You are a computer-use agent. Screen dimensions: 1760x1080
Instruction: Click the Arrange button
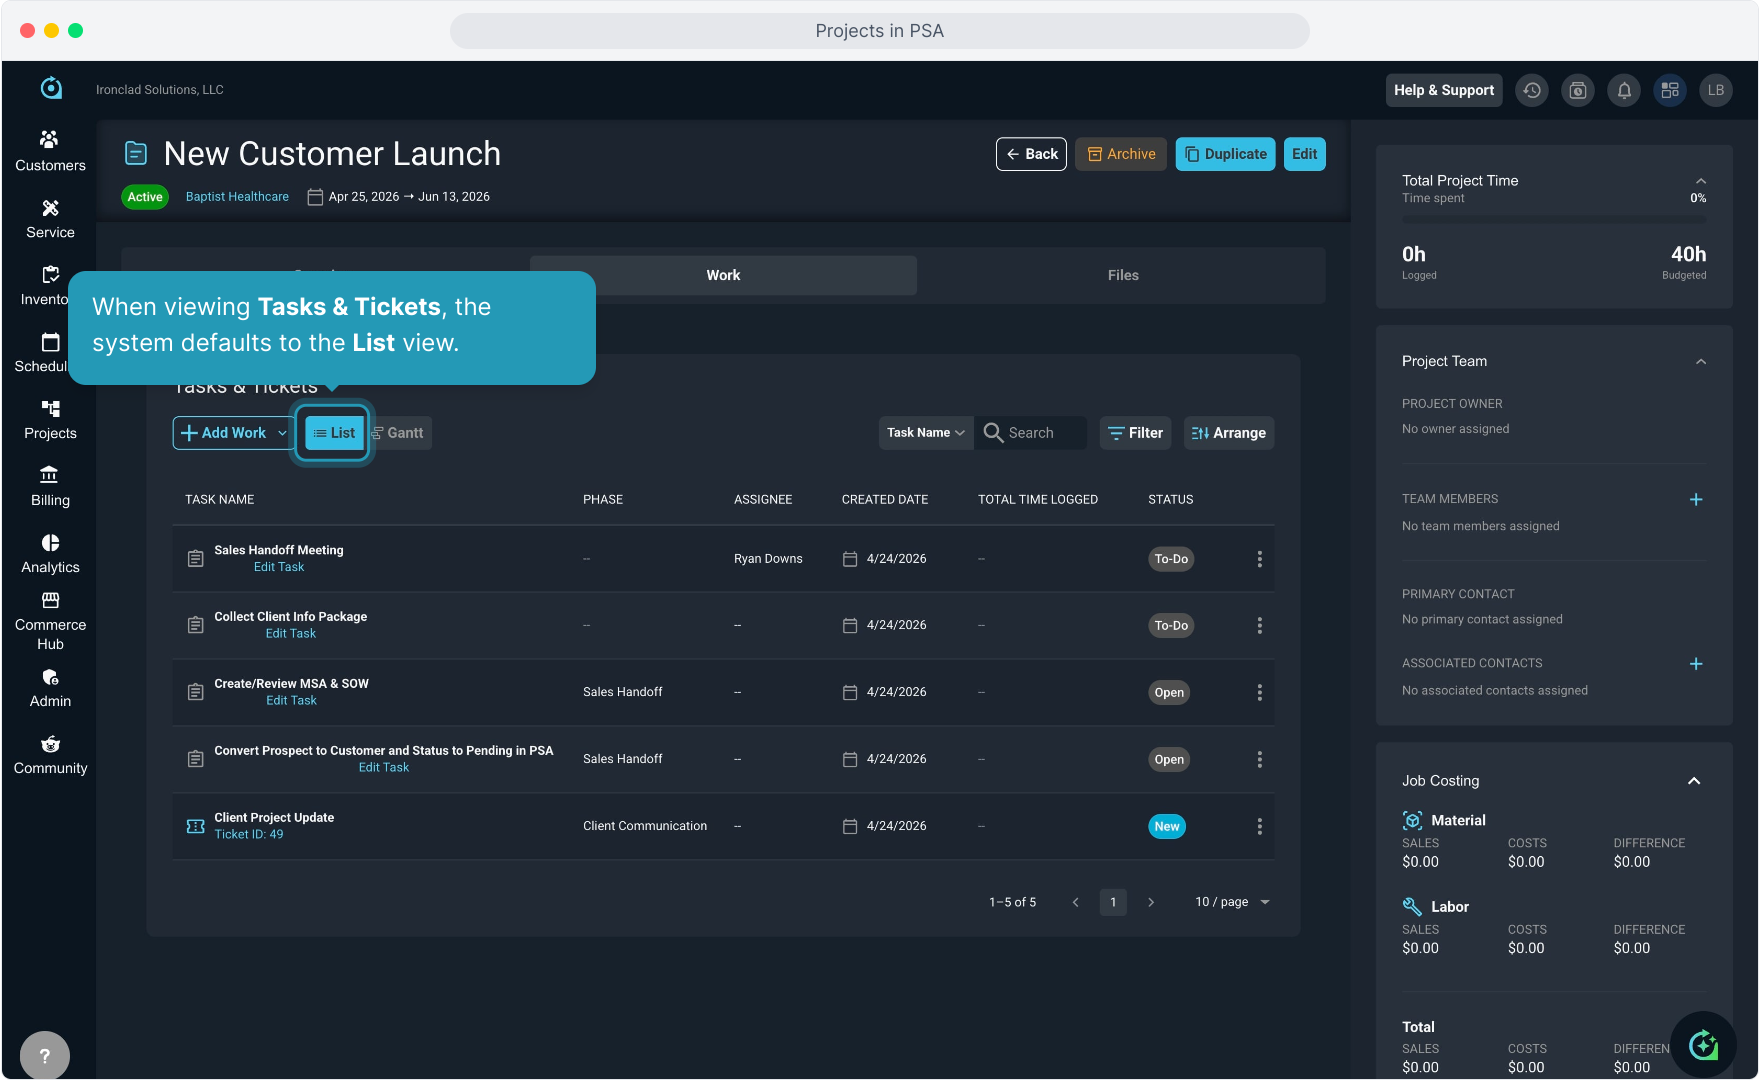1229,433
